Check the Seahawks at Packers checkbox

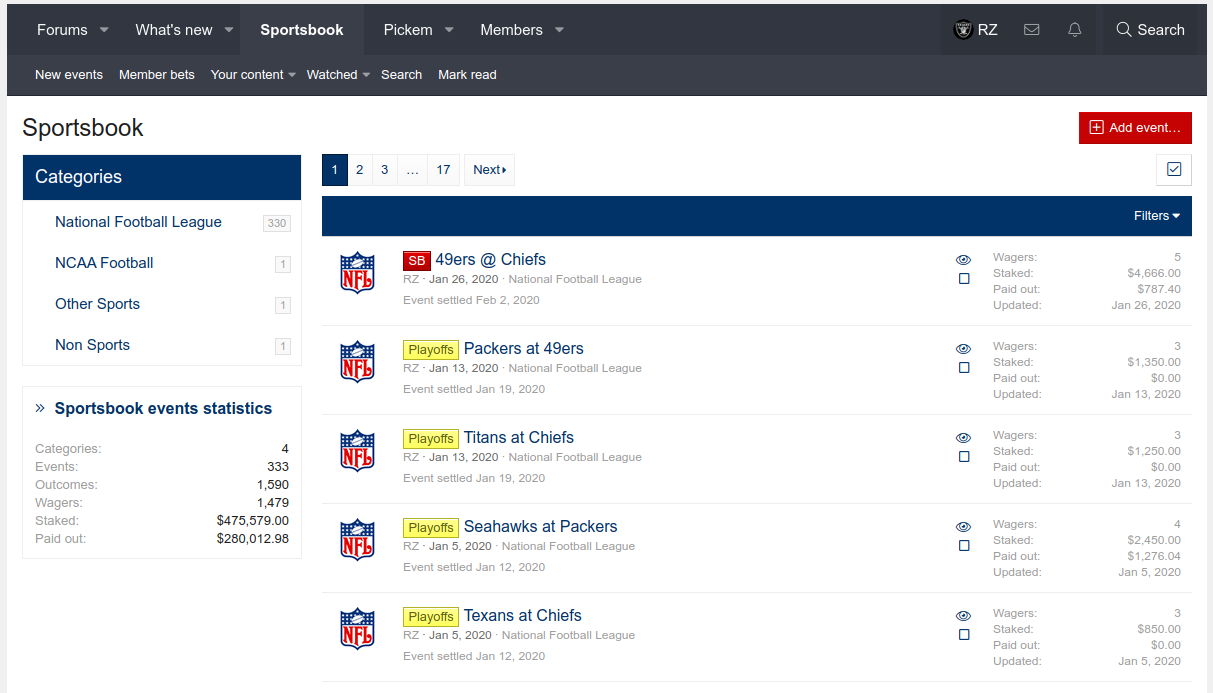click(x=964, y=546)
